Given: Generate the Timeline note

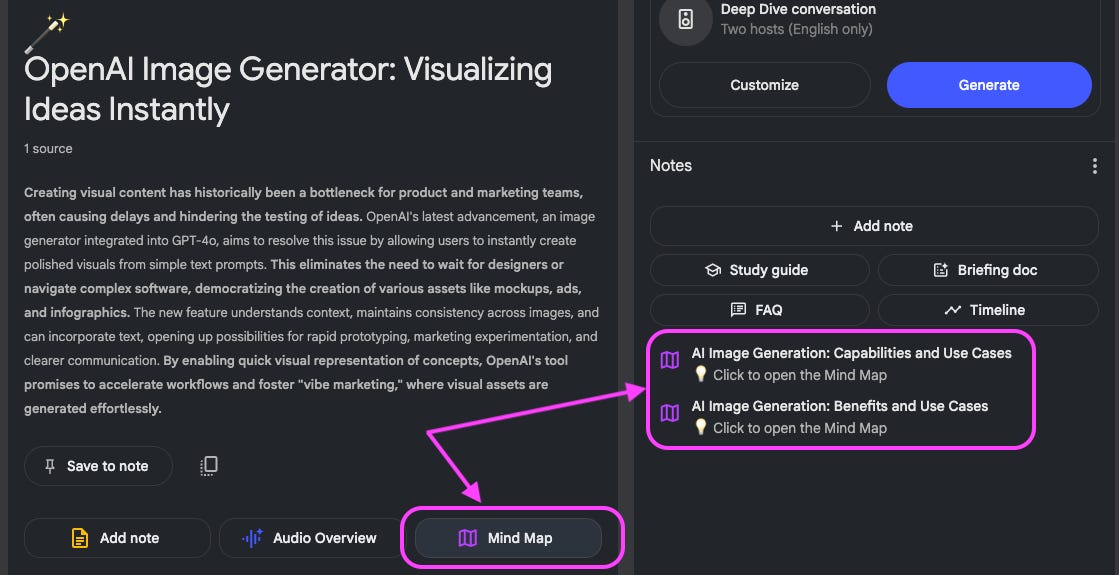Looking at the screenshot, I should [x=988, y=310].
